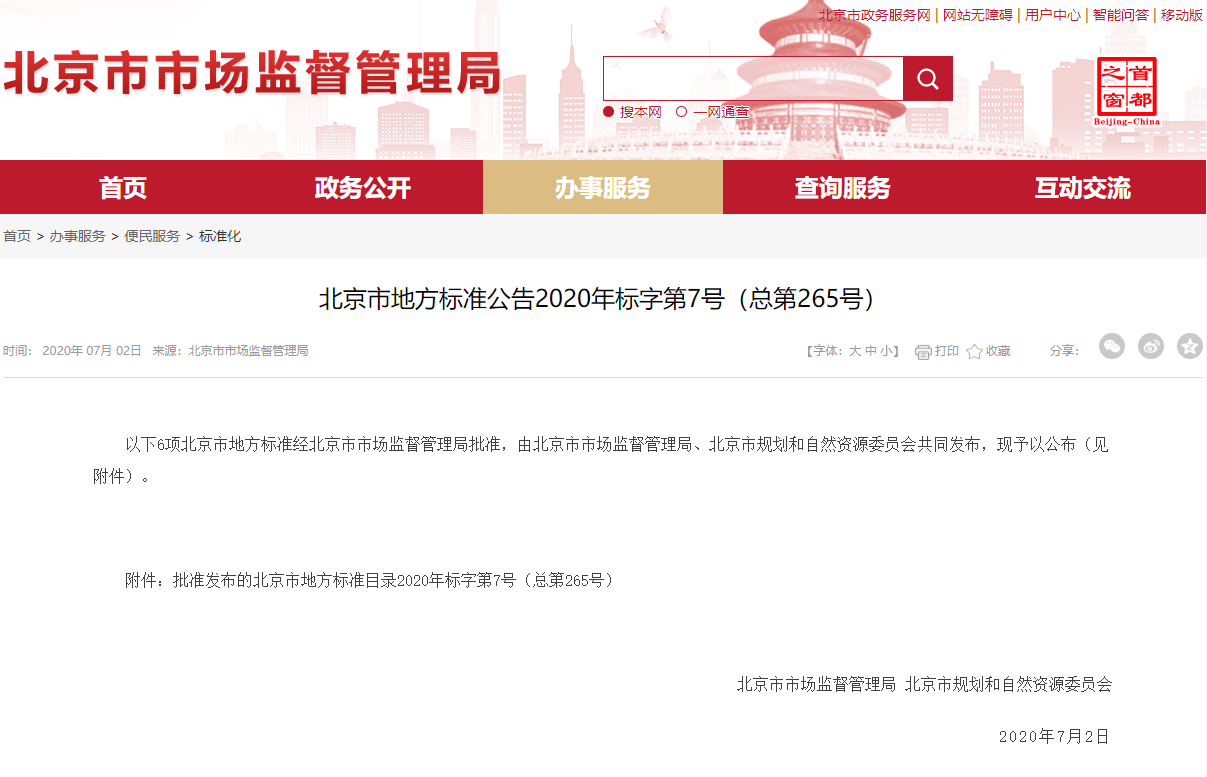1207x777 pixels.
Task: Click the favorite star outline icon
Action: pyautogui.click(x=975, y=351)
